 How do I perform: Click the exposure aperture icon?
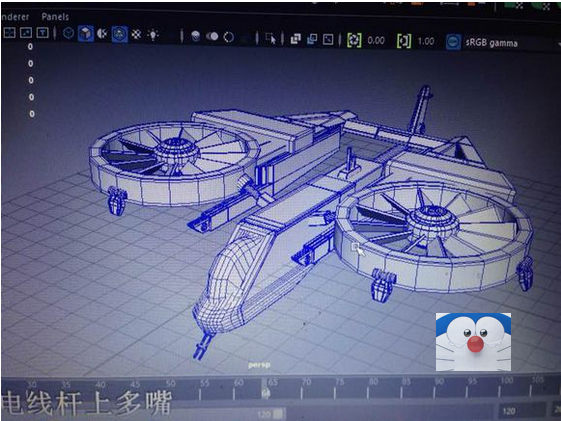[x=354, y=40]
